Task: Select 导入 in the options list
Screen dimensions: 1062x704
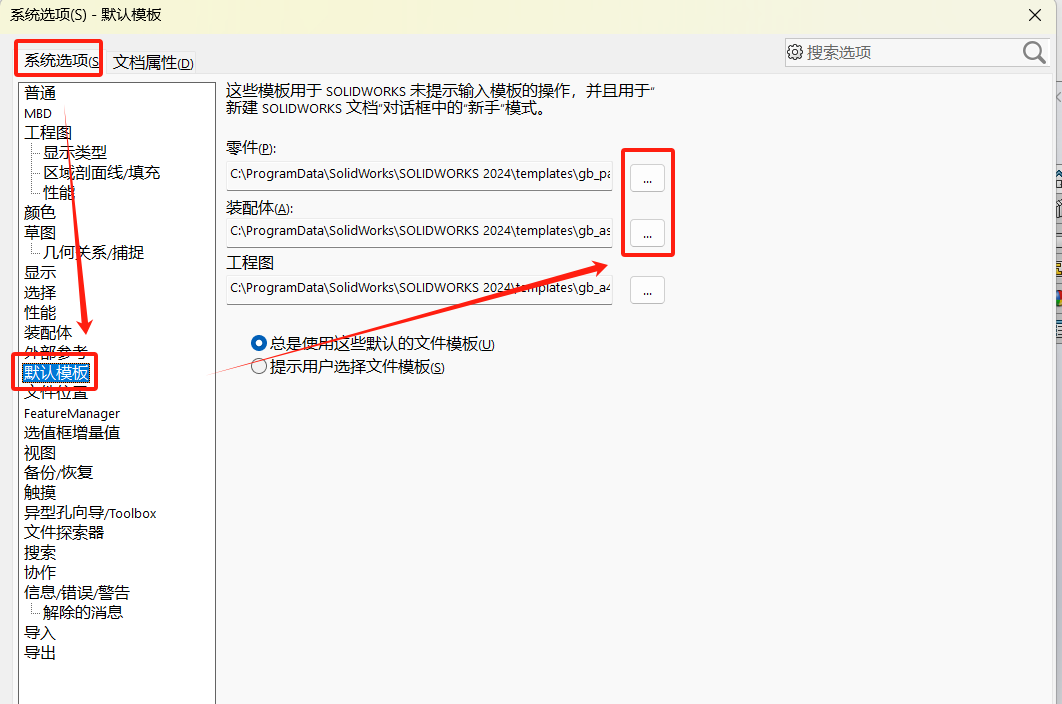Action: [x=40, y=633]
